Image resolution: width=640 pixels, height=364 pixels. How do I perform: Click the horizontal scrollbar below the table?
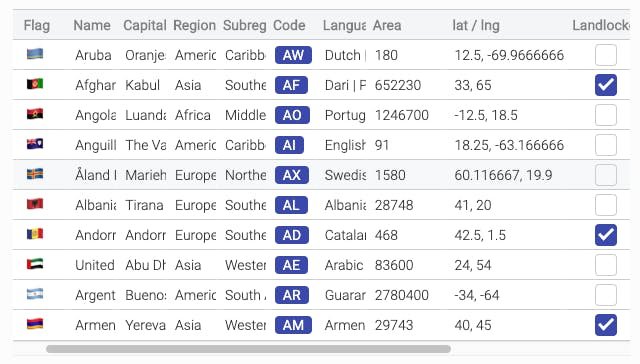248,349
